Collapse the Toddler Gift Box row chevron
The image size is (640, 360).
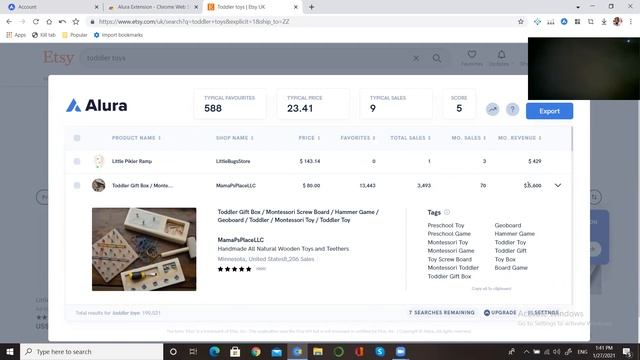[x=558, y=185]
